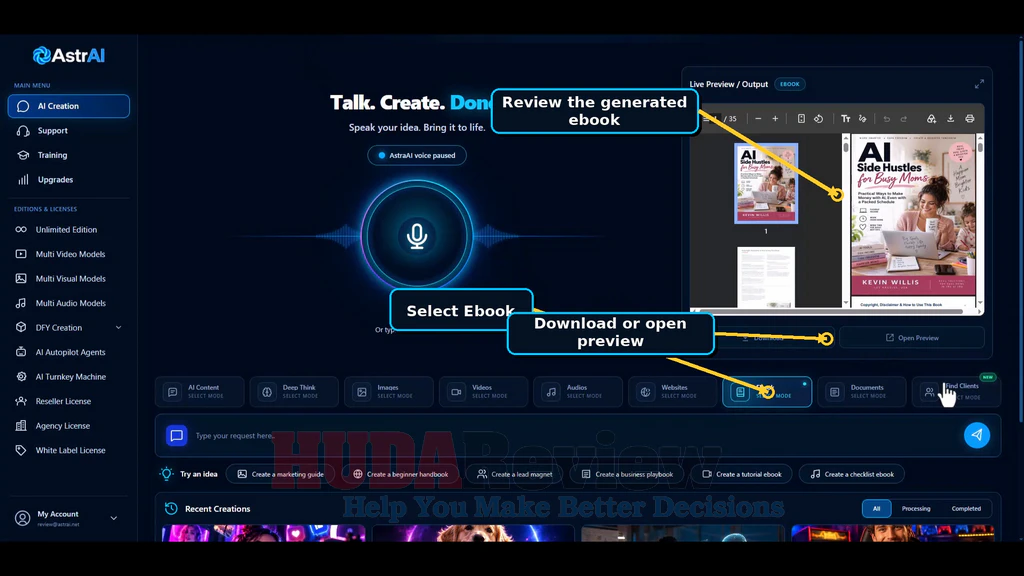Click the fit-to-page icon in PDF toolbar
This screenshot has height=576, width=1024.
tap(801, 119)
